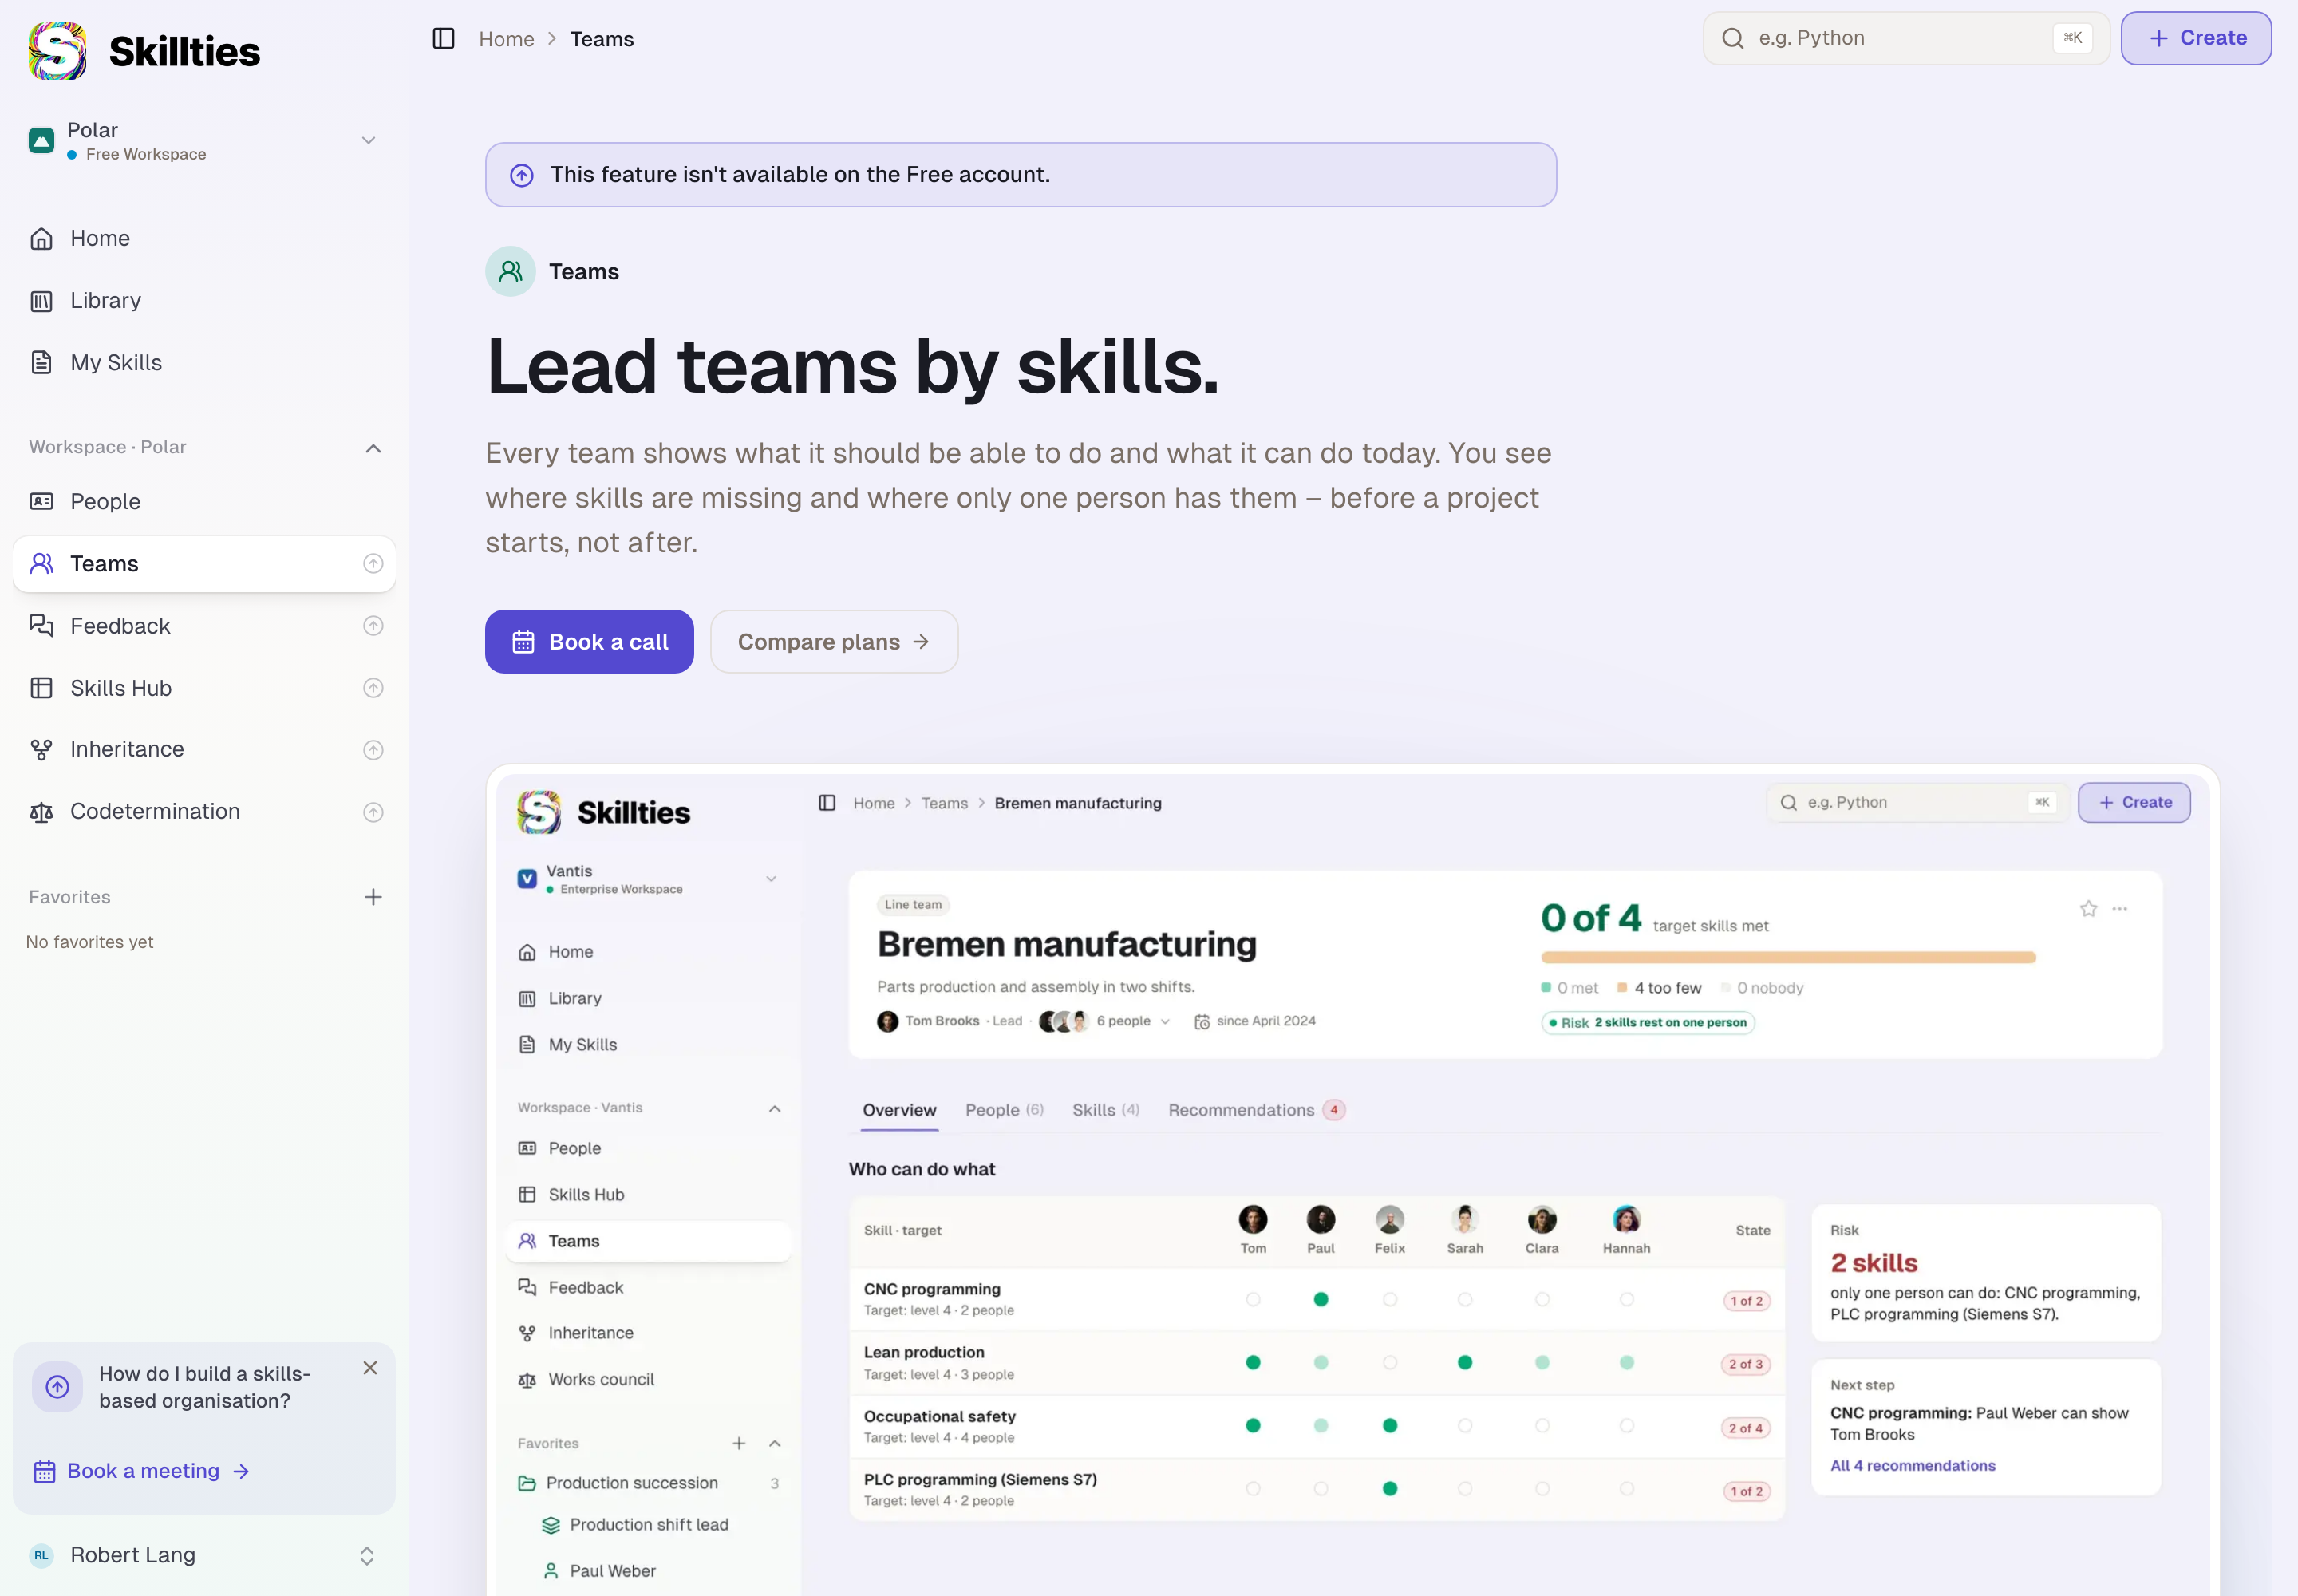Click the orange target skills progress bar
This screenshot has height=1596, width=2298.
(x=1788, y=958)
